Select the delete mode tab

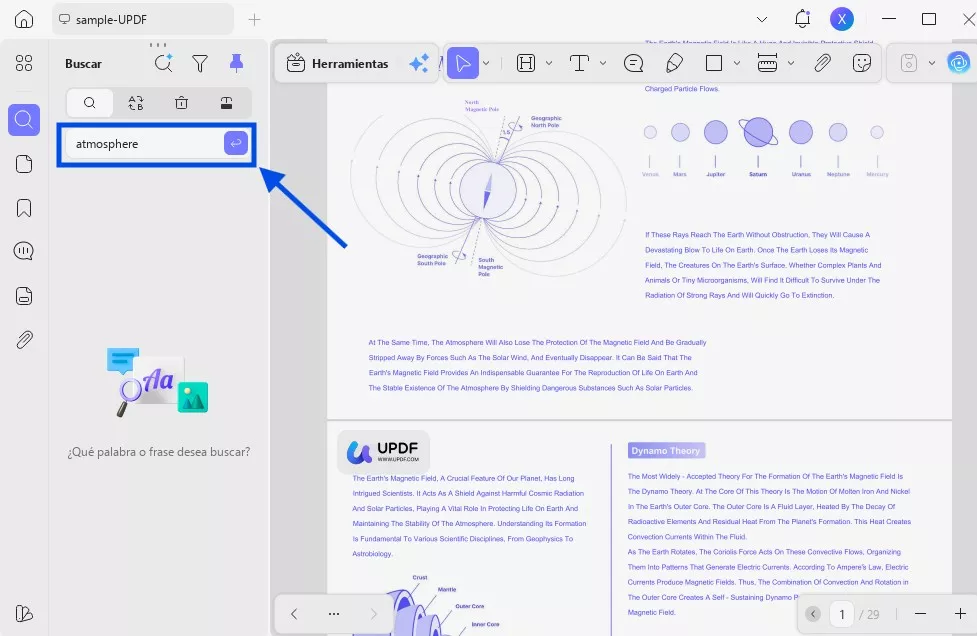181,103
